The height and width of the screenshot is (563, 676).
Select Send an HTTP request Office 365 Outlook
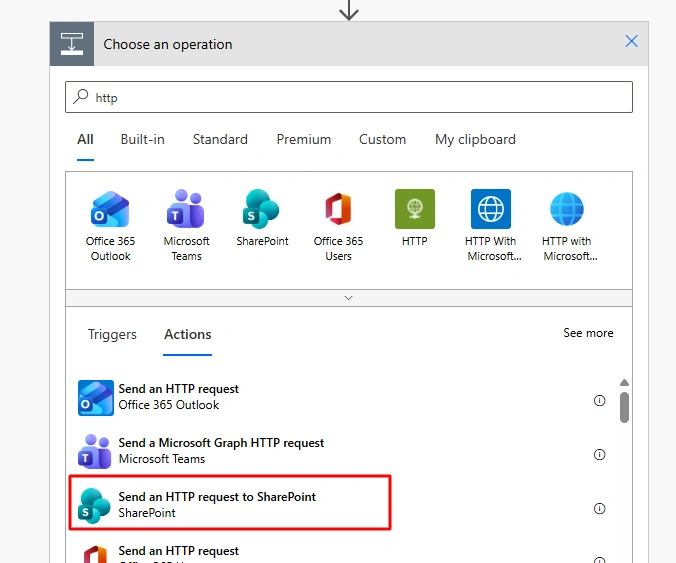click(343, 397)
